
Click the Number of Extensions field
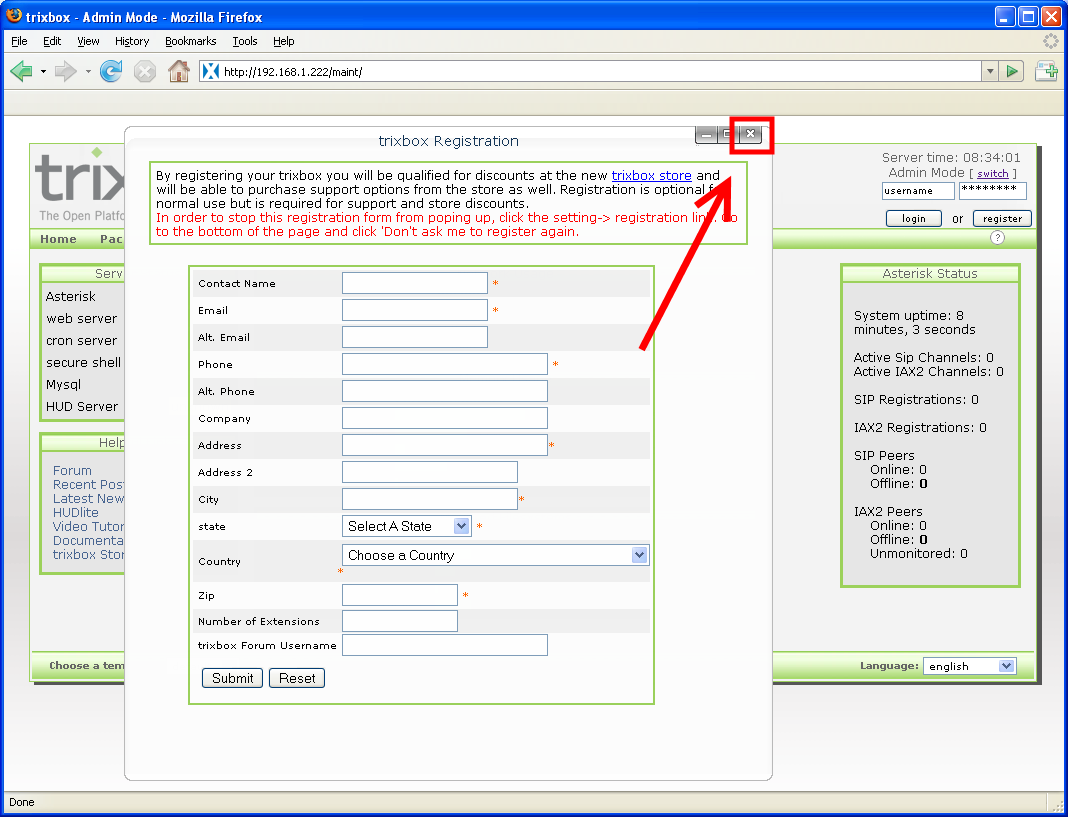(400, 621)
